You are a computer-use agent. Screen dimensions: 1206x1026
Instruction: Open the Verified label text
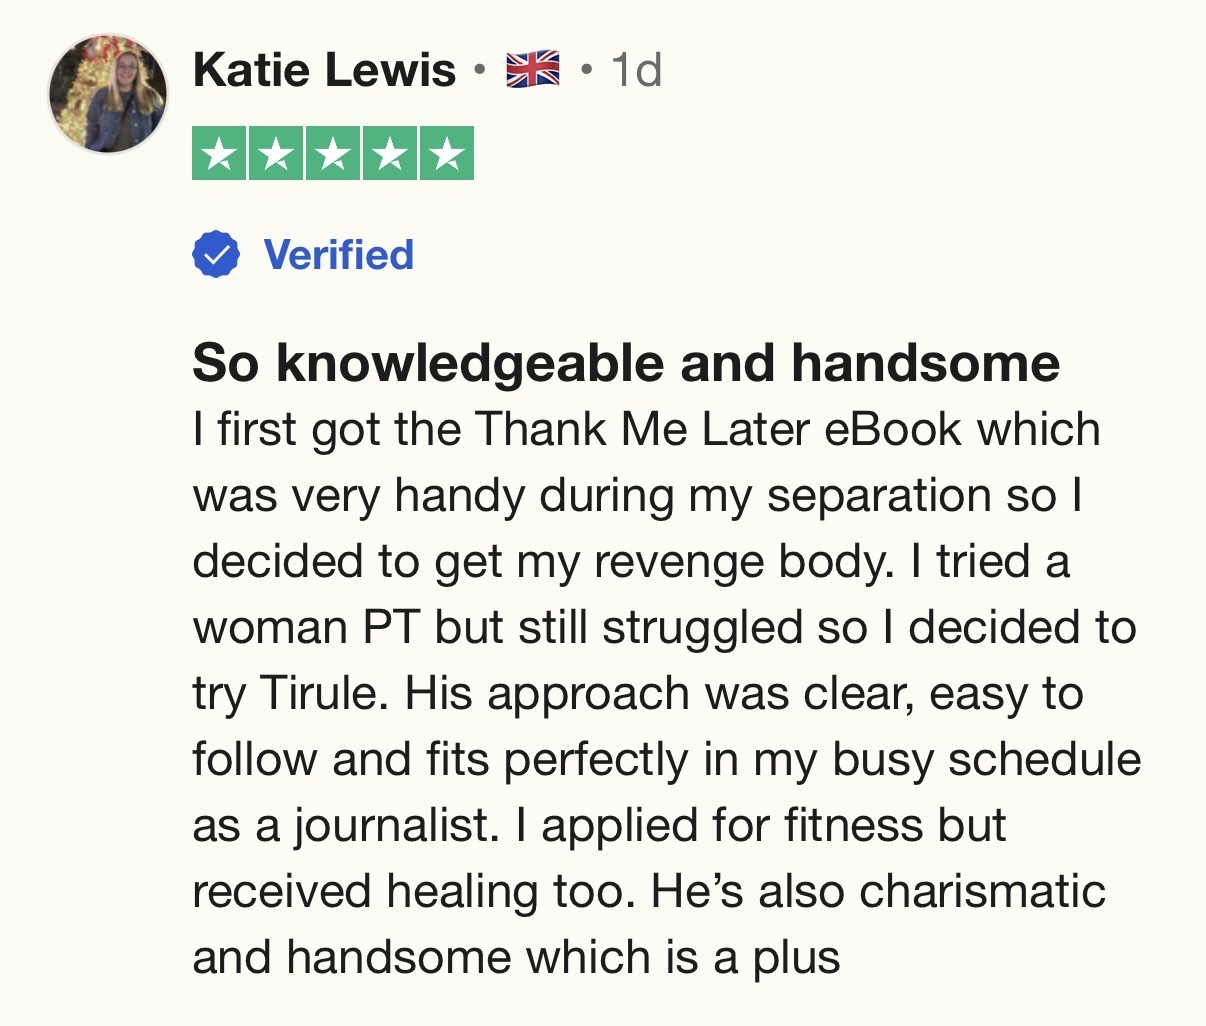tap(338, 255)
